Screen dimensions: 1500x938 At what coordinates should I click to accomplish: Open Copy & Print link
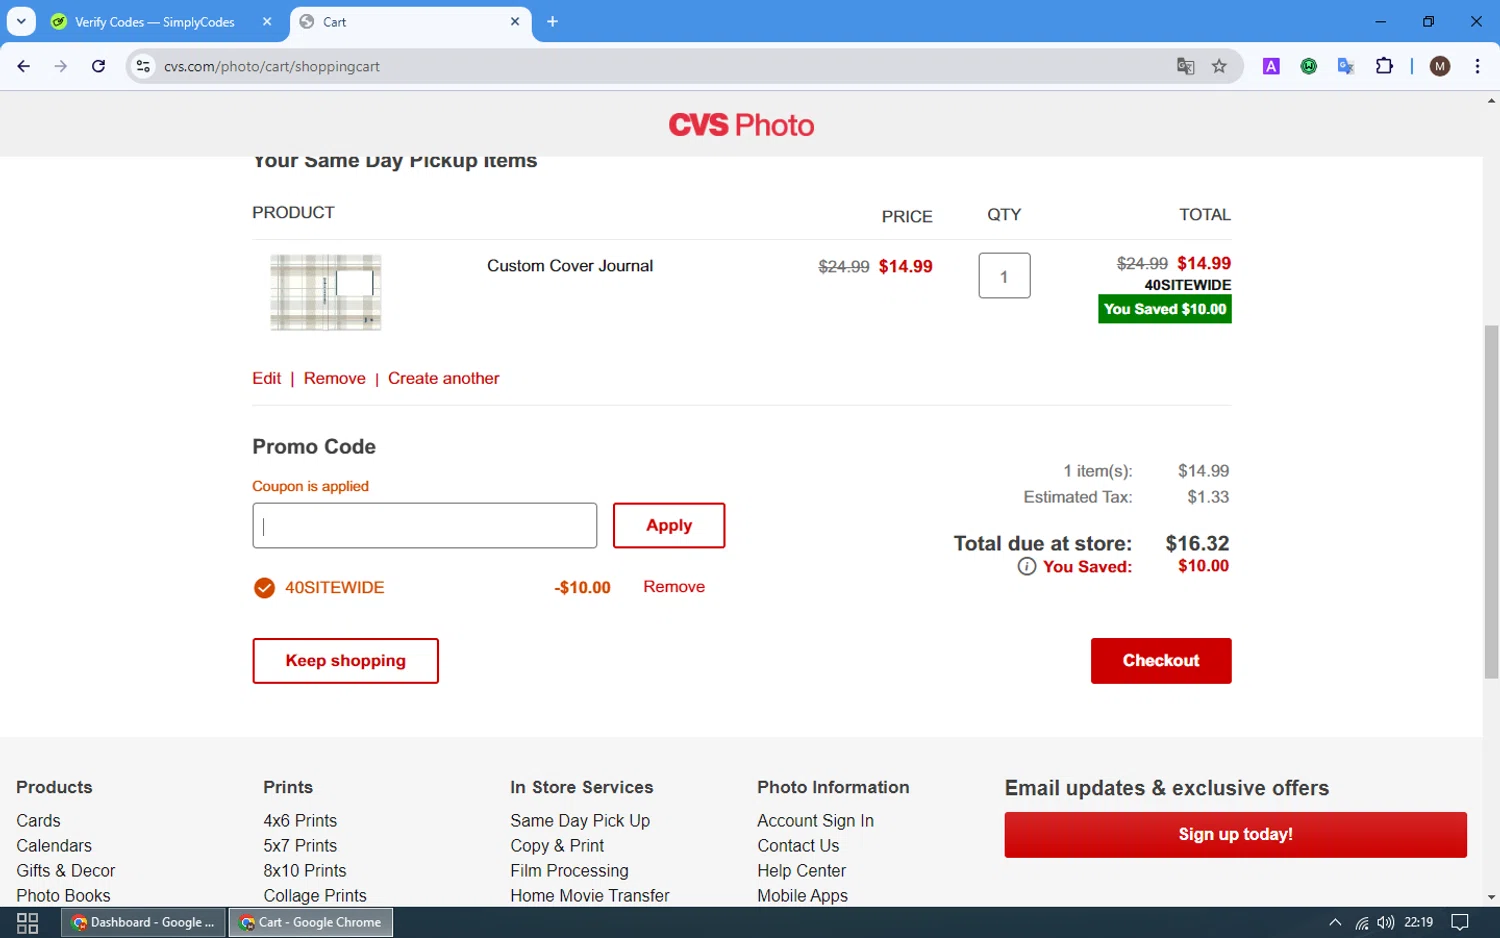pos(557,845)
